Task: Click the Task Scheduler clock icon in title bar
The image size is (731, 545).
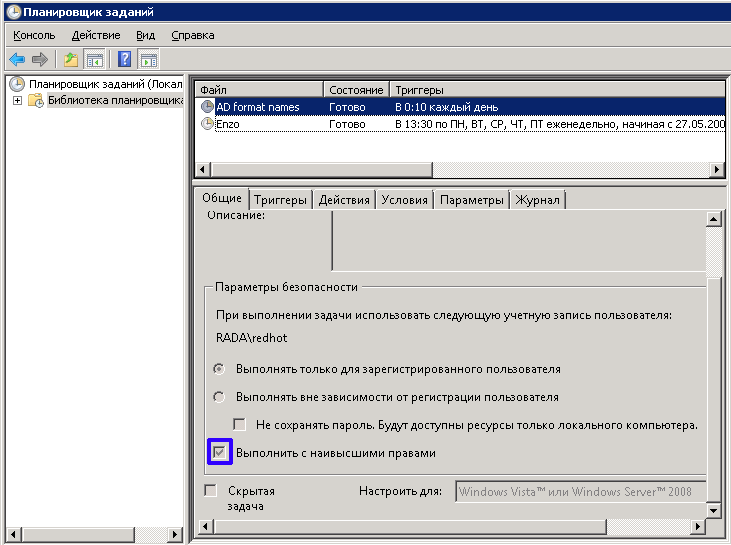Action: 14,12
